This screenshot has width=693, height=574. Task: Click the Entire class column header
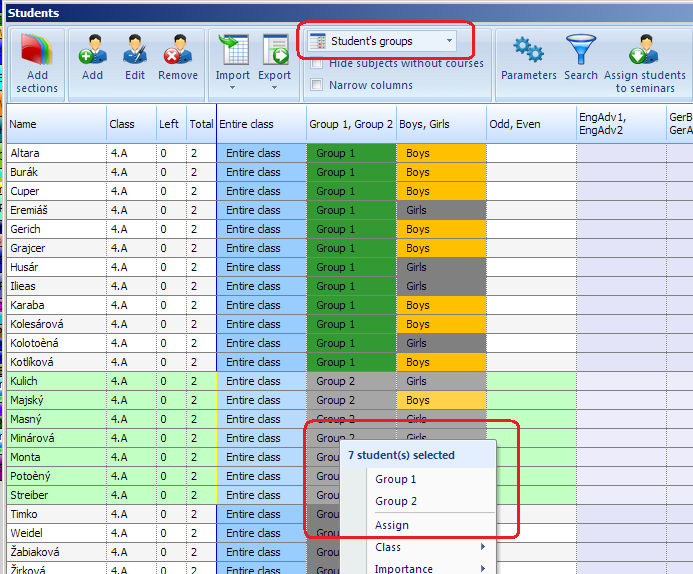(262, 124)
